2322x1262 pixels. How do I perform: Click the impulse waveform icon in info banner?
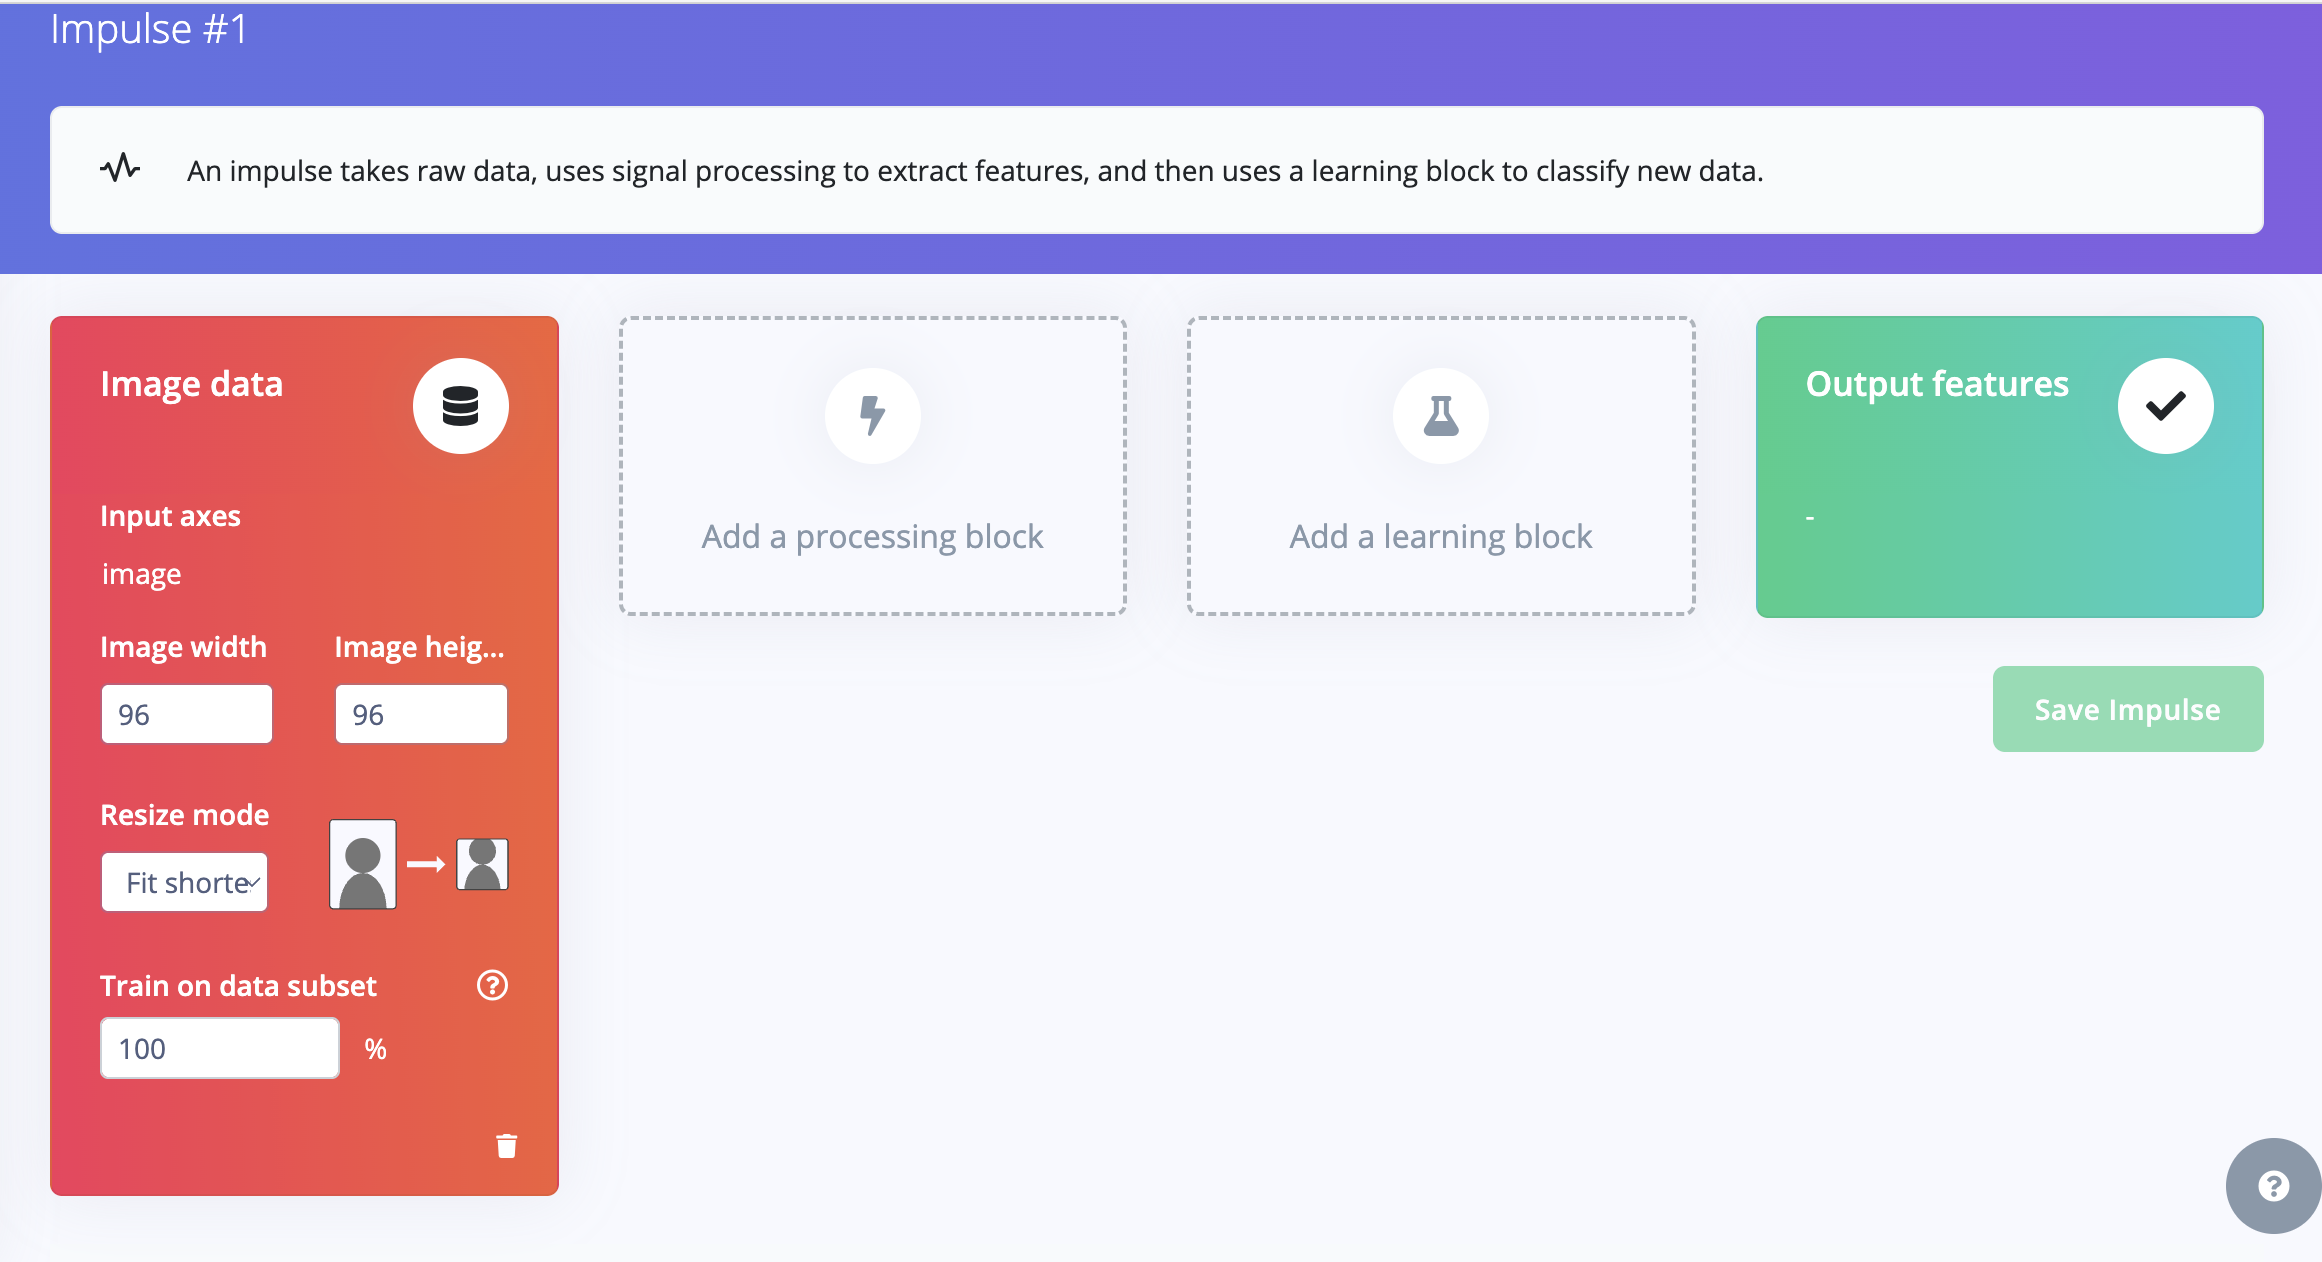point(120,168)
